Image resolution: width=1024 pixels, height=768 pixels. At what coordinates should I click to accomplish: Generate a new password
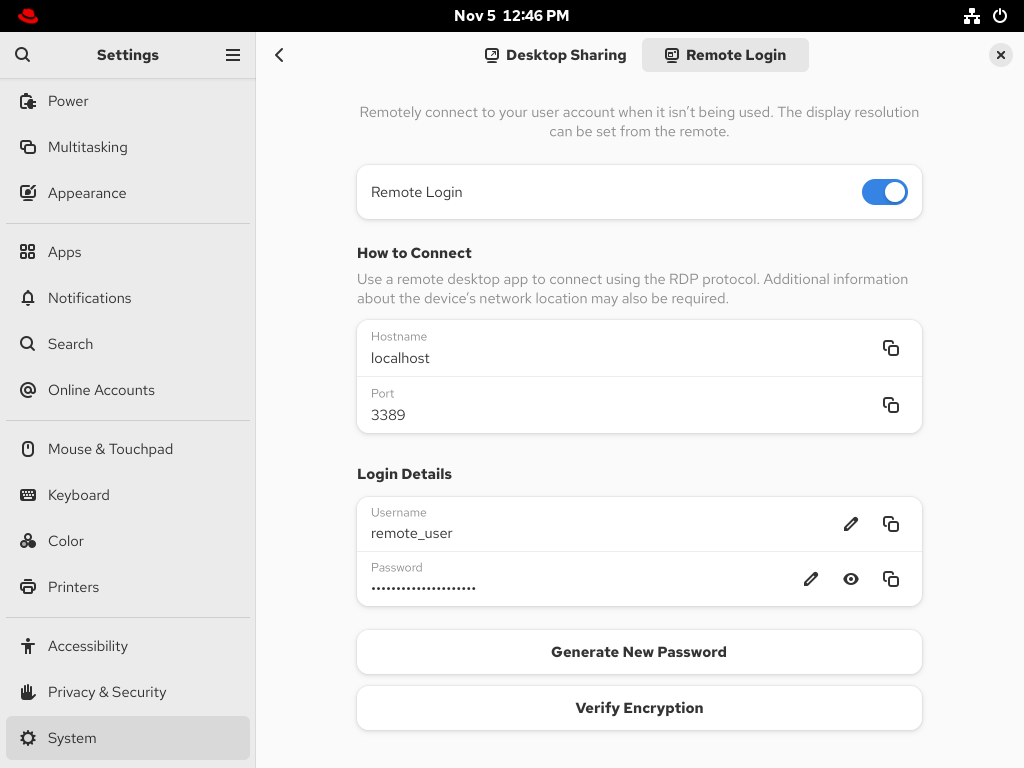(639, 651)
